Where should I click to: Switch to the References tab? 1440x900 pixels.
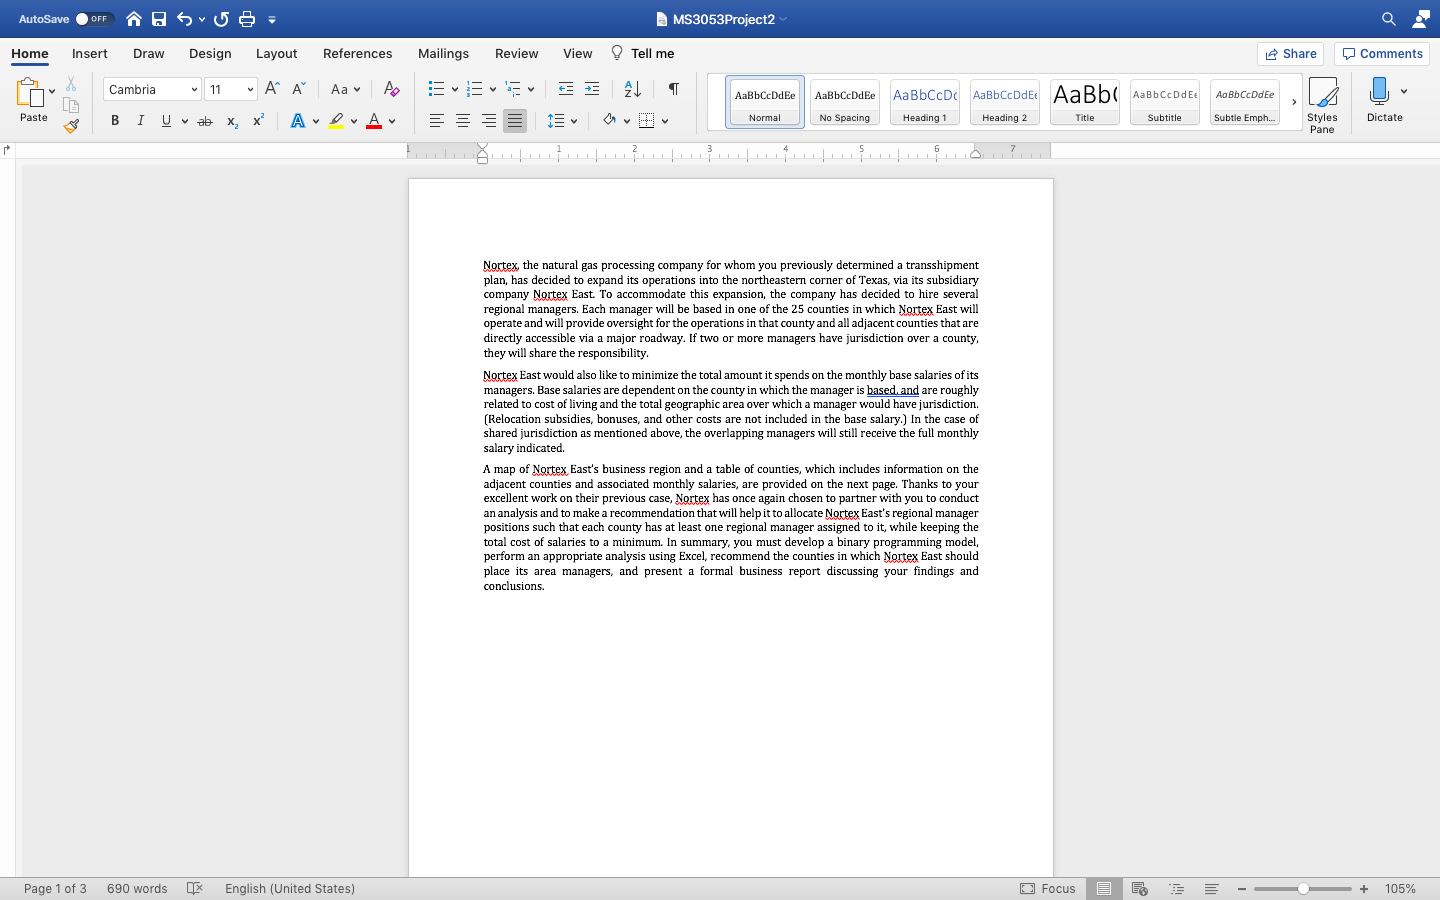click(x=357, y=54)
